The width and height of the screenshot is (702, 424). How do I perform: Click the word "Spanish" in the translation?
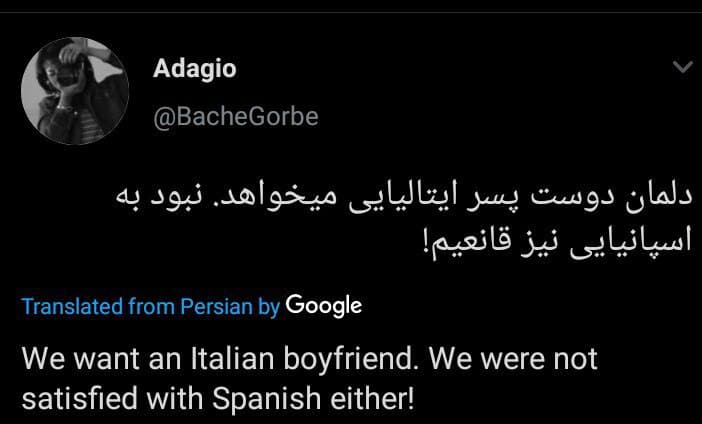[x=266, y=400]
